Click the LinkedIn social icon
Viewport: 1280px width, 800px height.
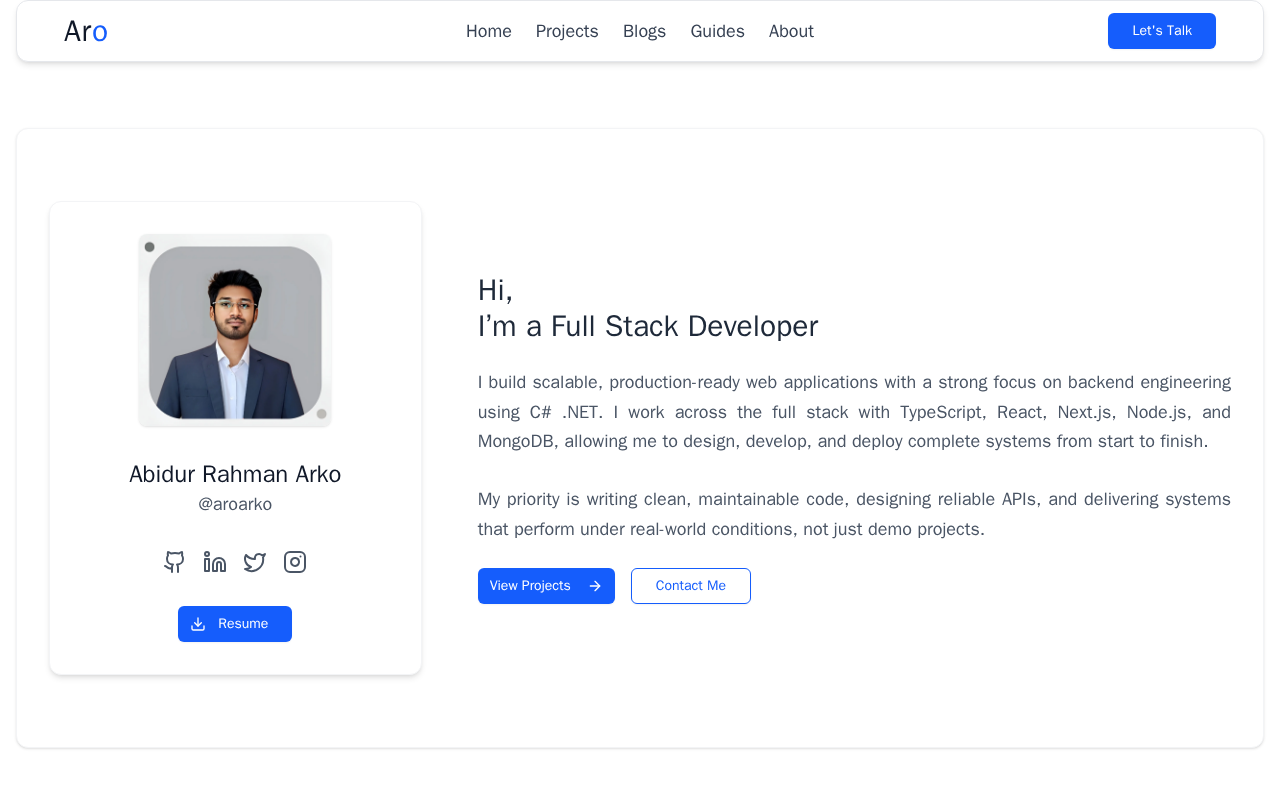(x=215, y=562)
